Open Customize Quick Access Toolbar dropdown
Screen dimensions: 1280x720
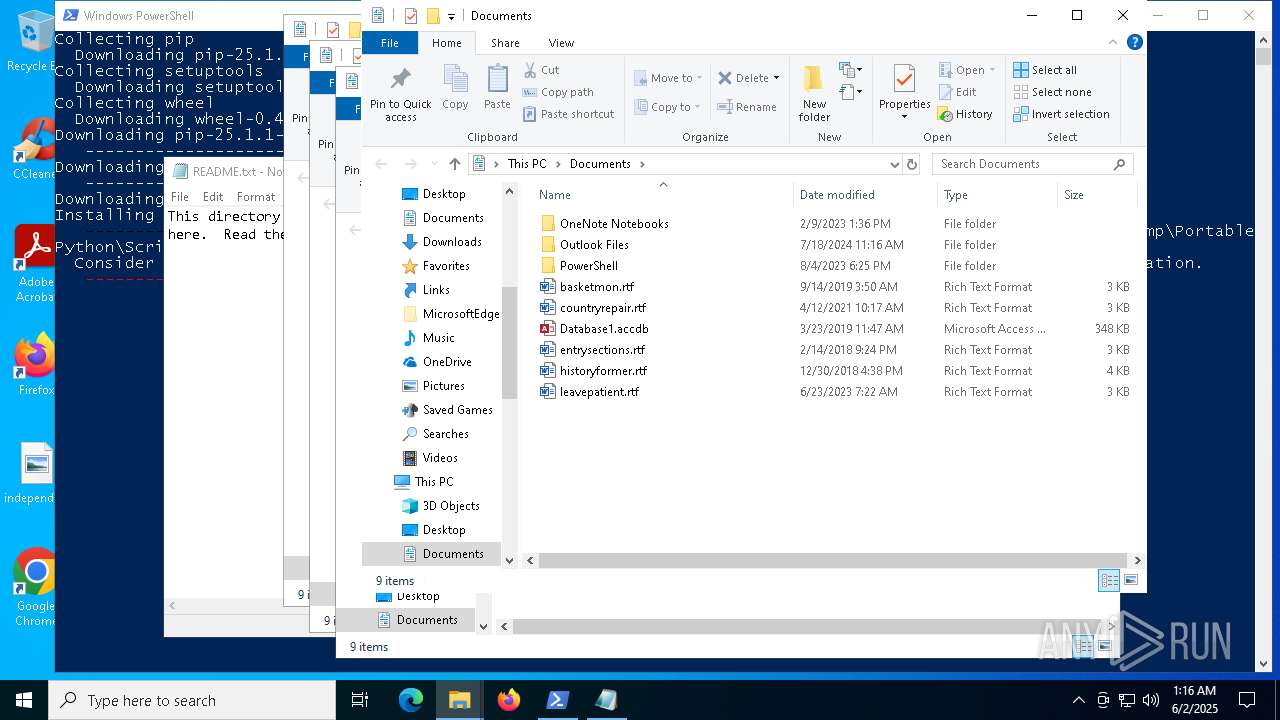pyautogui.click(x=452, y=16)
